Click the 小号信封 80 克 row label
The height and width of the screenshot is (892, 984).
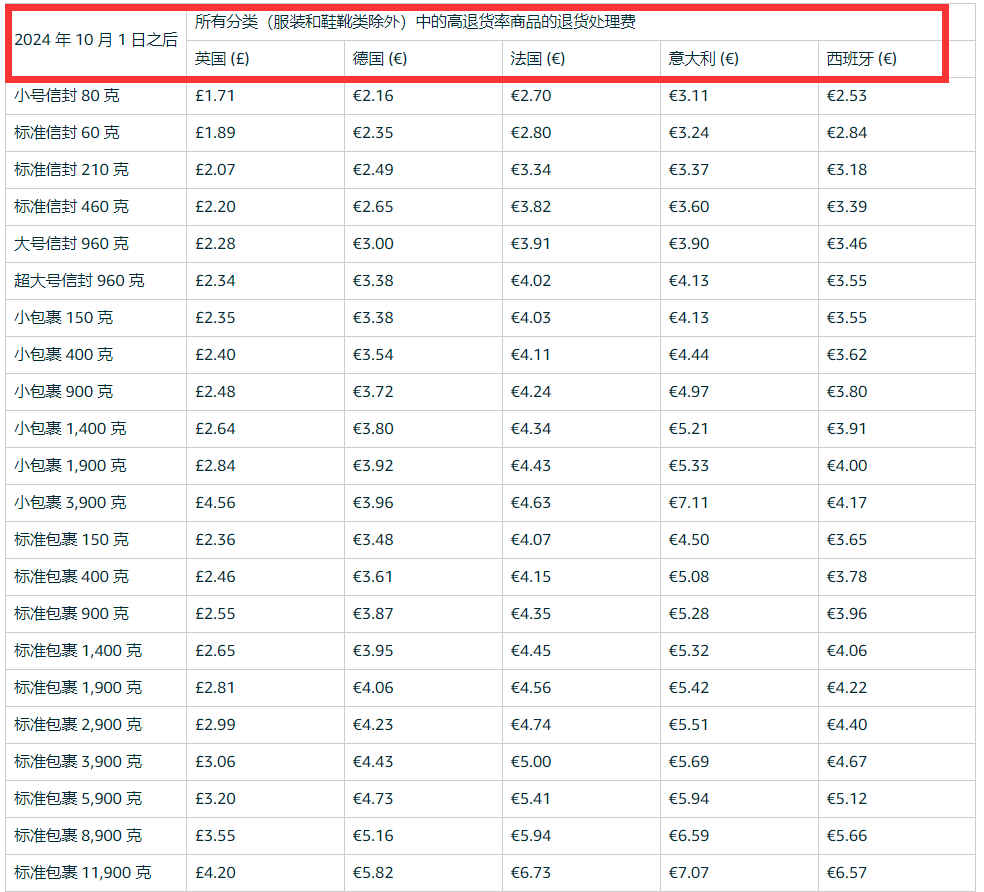coord(67,96)
